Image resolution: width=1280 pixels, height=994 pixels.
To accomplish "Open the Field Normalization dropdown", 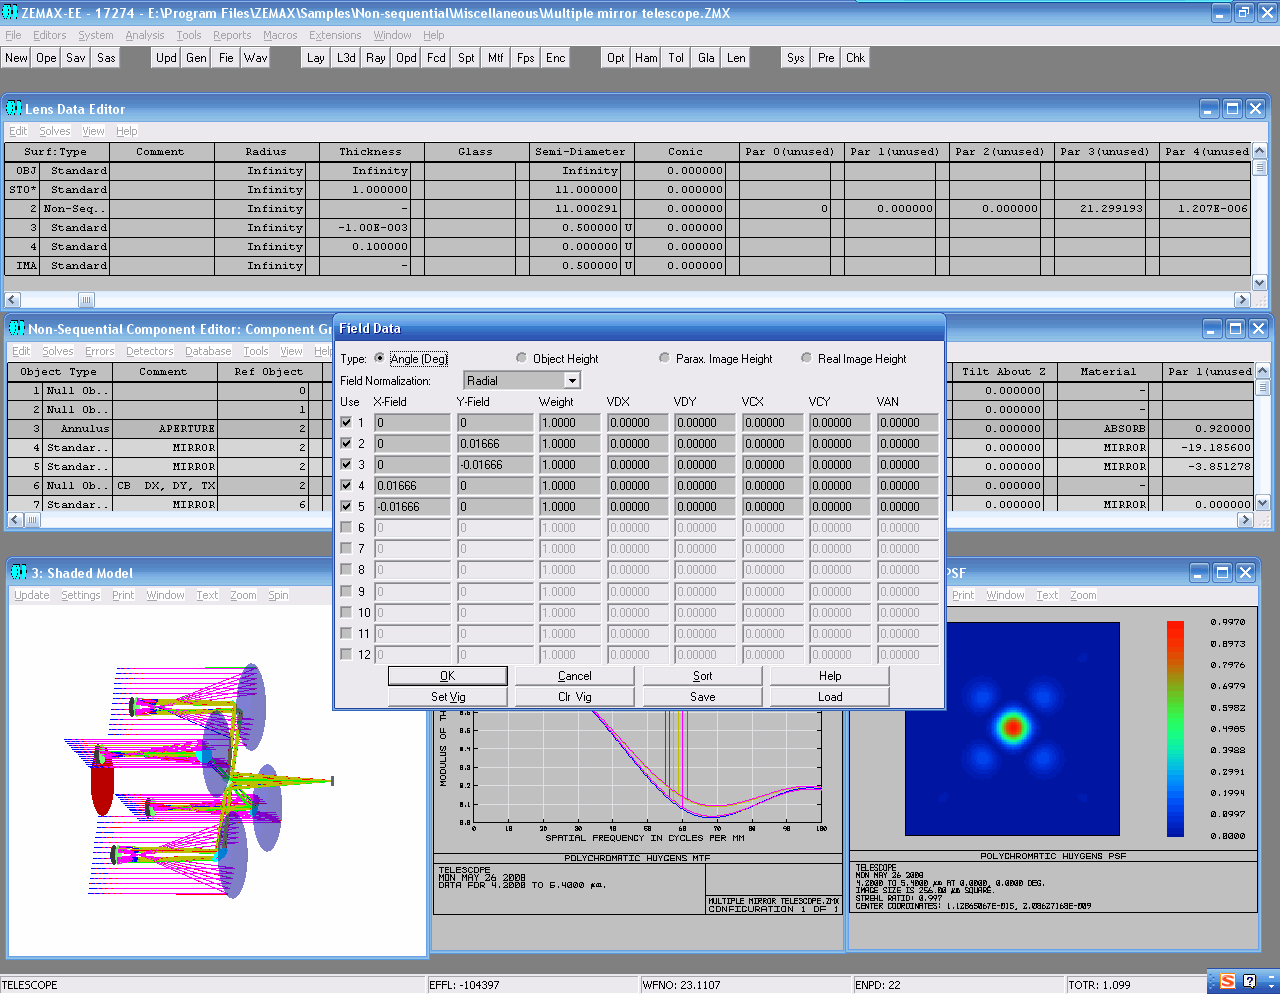I will tap(572, 381).
